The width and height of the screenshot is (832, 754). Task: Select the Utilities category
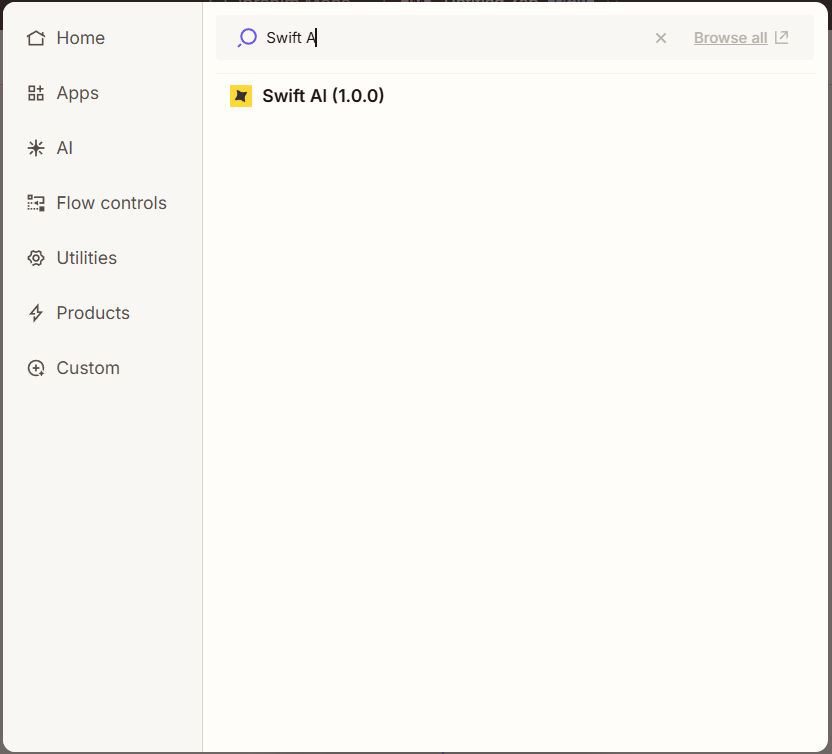click(72, 258)
